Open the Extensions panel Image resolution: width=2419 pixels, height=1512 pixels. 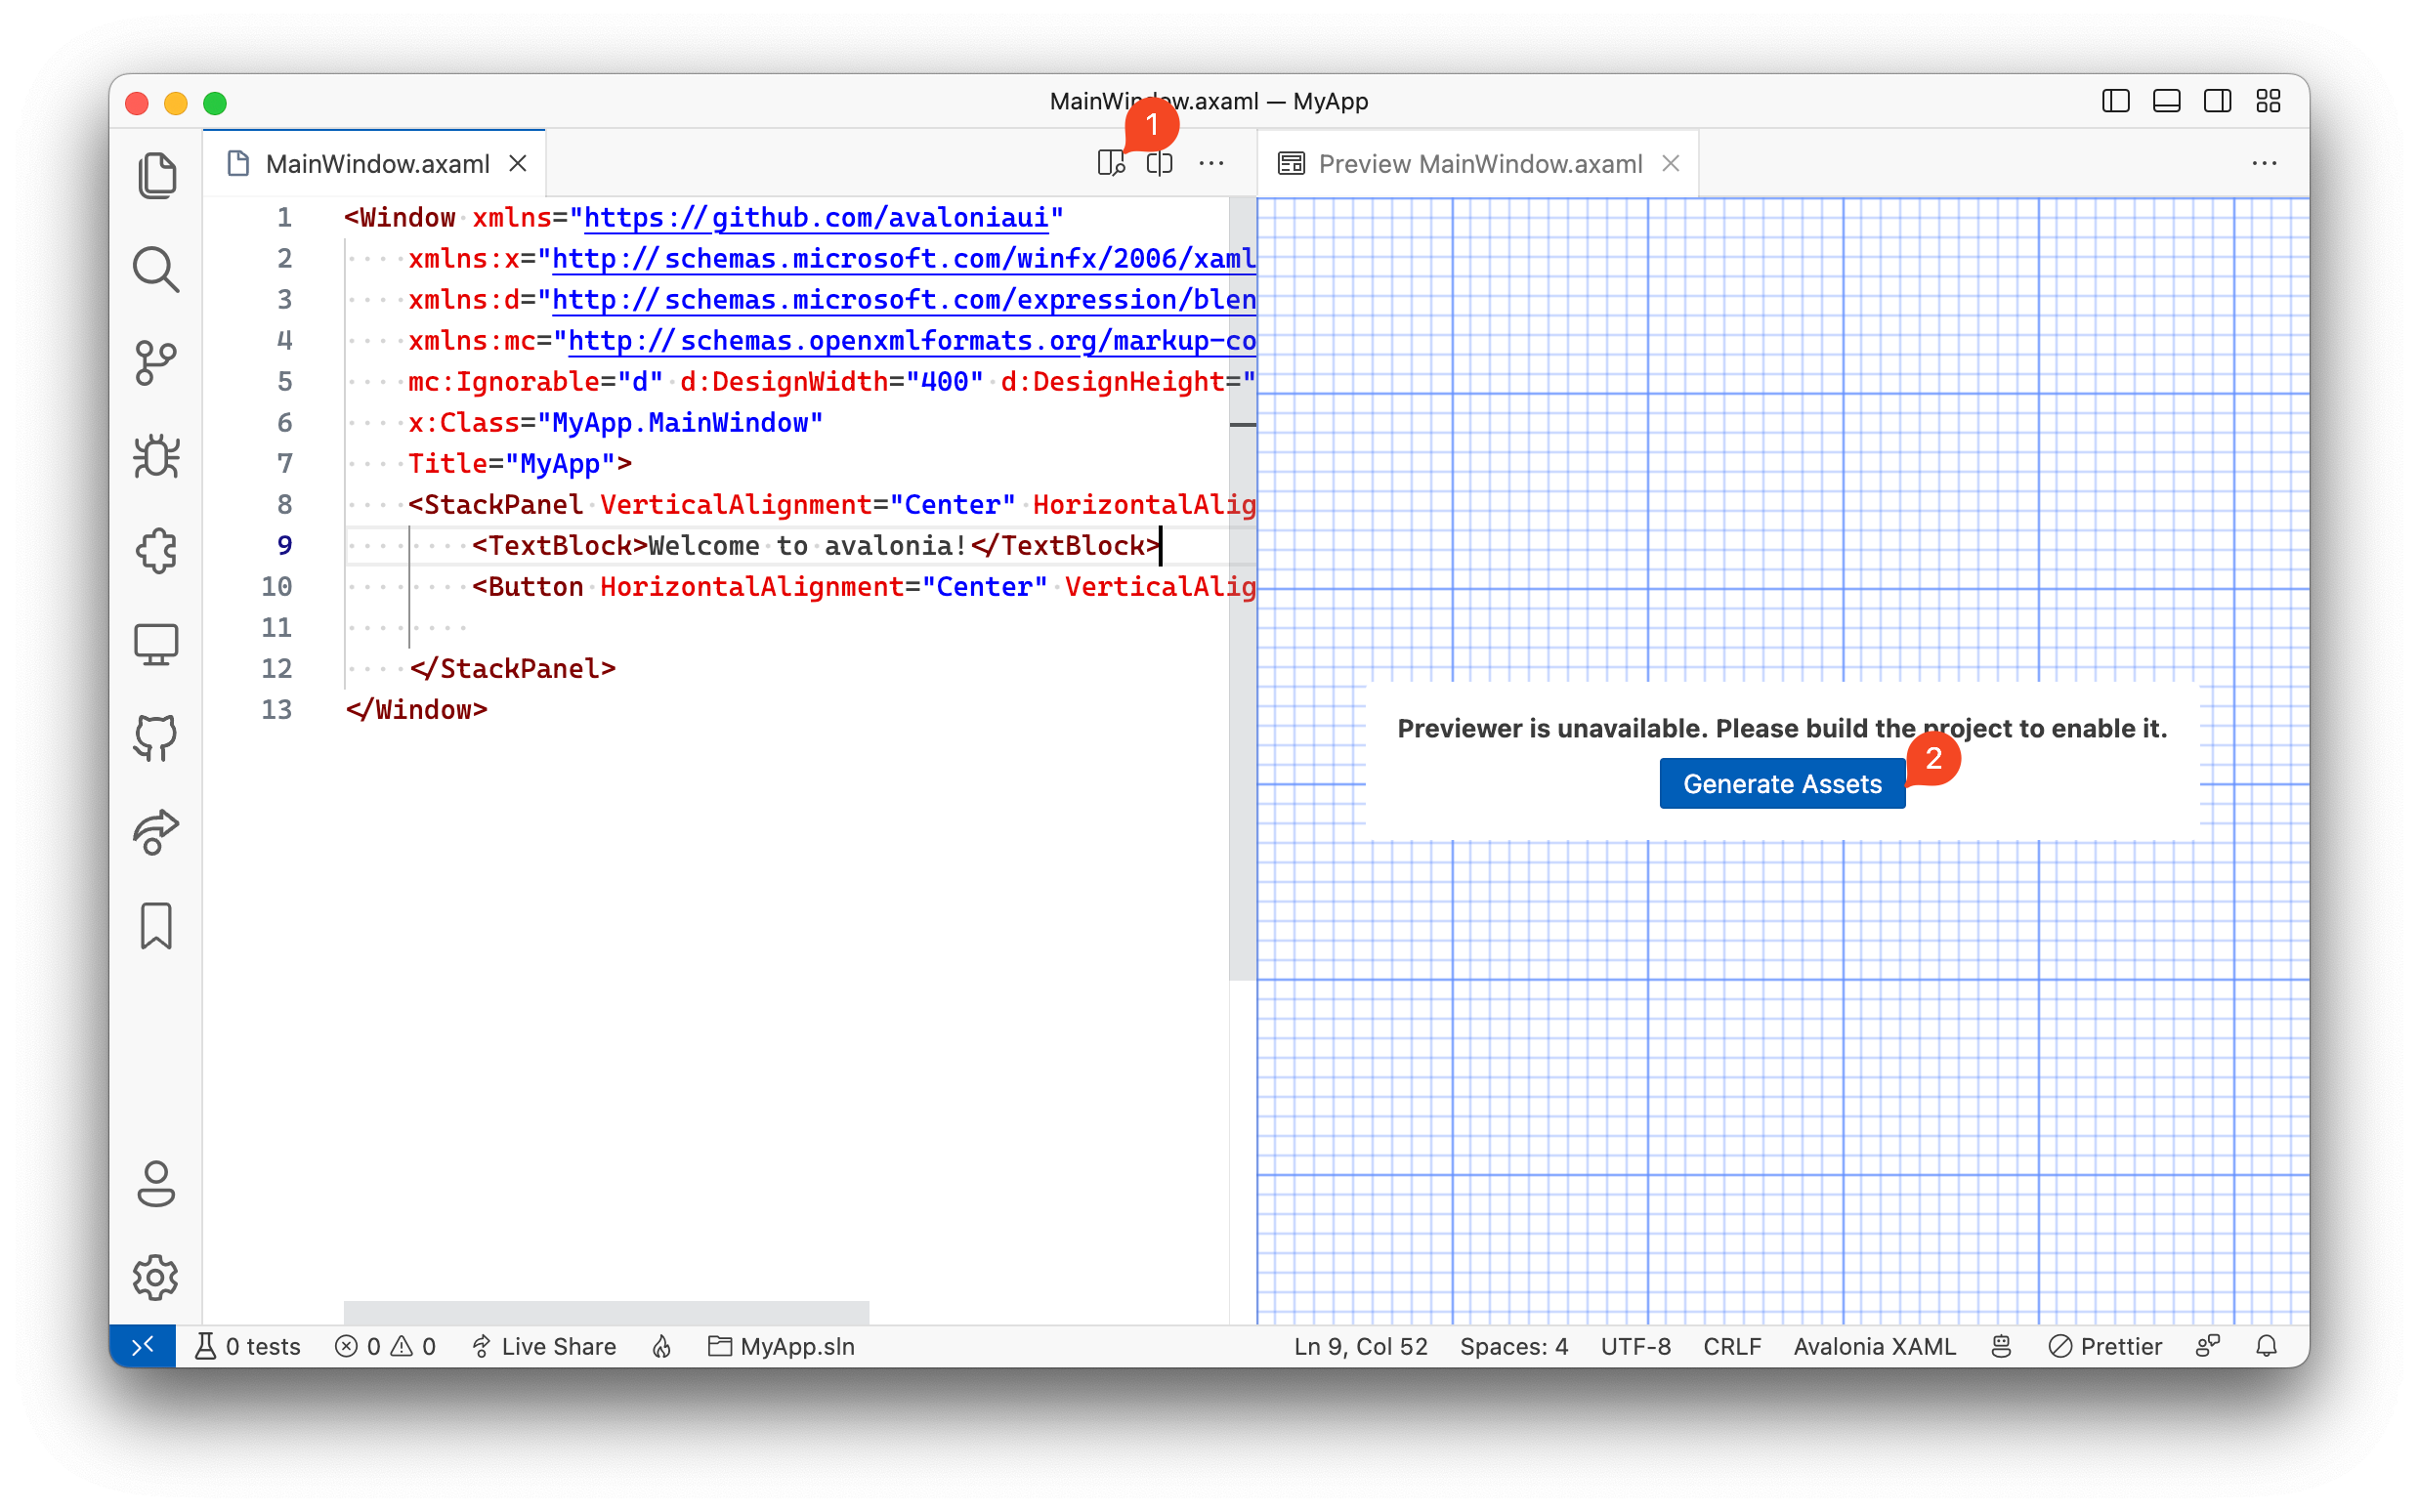pyautogui.click(x=155, y=552)
